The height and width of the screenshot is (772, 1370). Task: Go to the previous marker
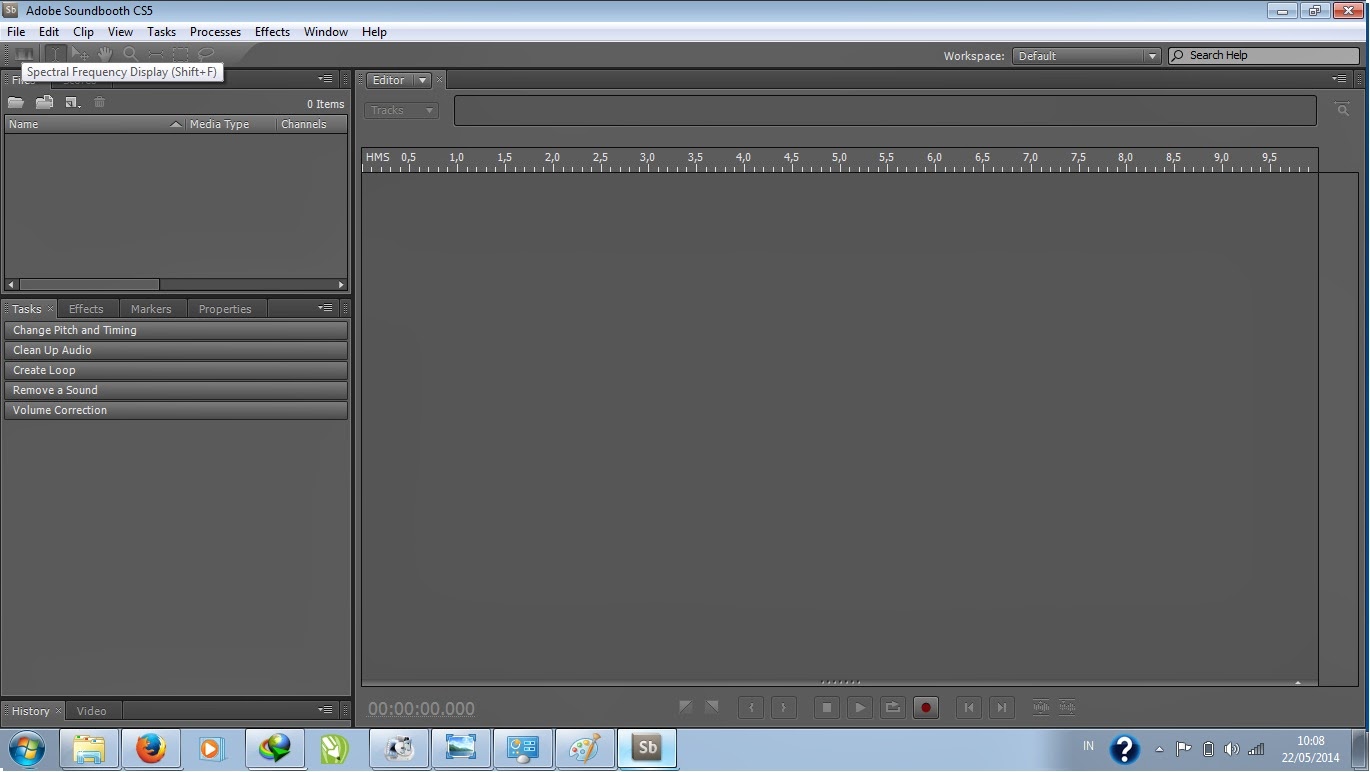[x=968, y=708]
